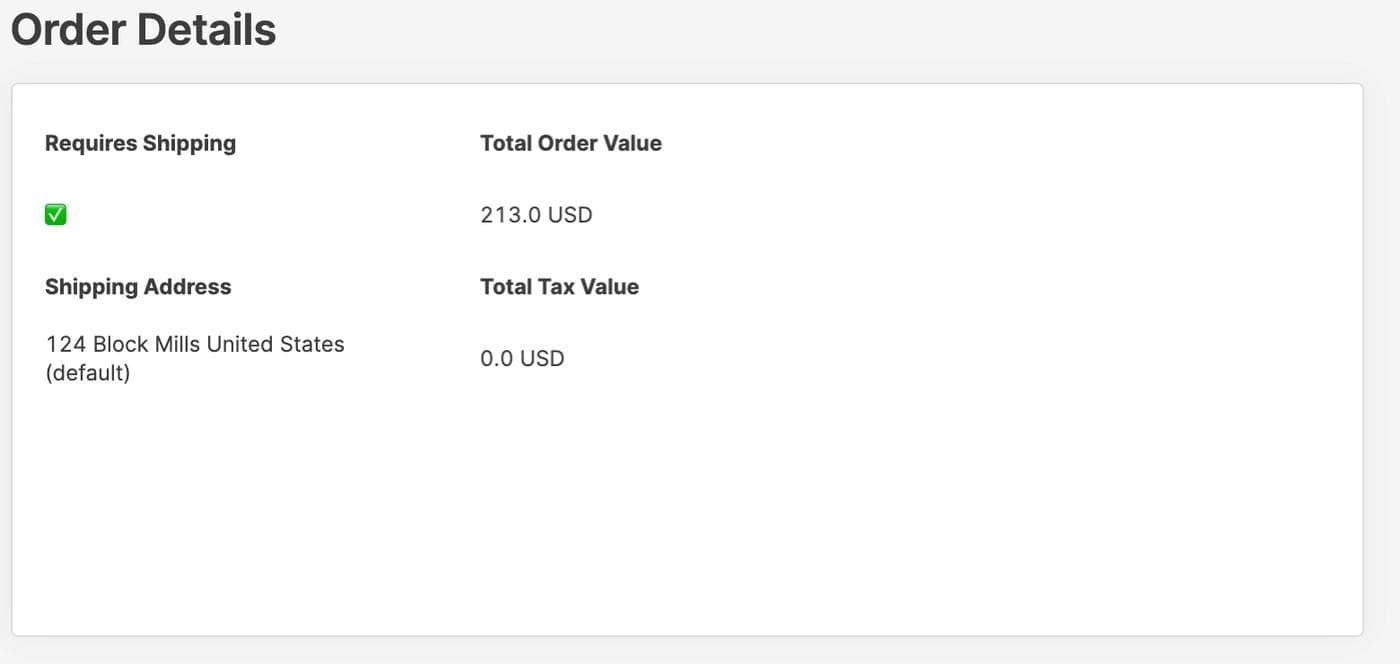The image size is (1400, 664).
Task: Click the Total Order Value label
Action: coord(571,143)
